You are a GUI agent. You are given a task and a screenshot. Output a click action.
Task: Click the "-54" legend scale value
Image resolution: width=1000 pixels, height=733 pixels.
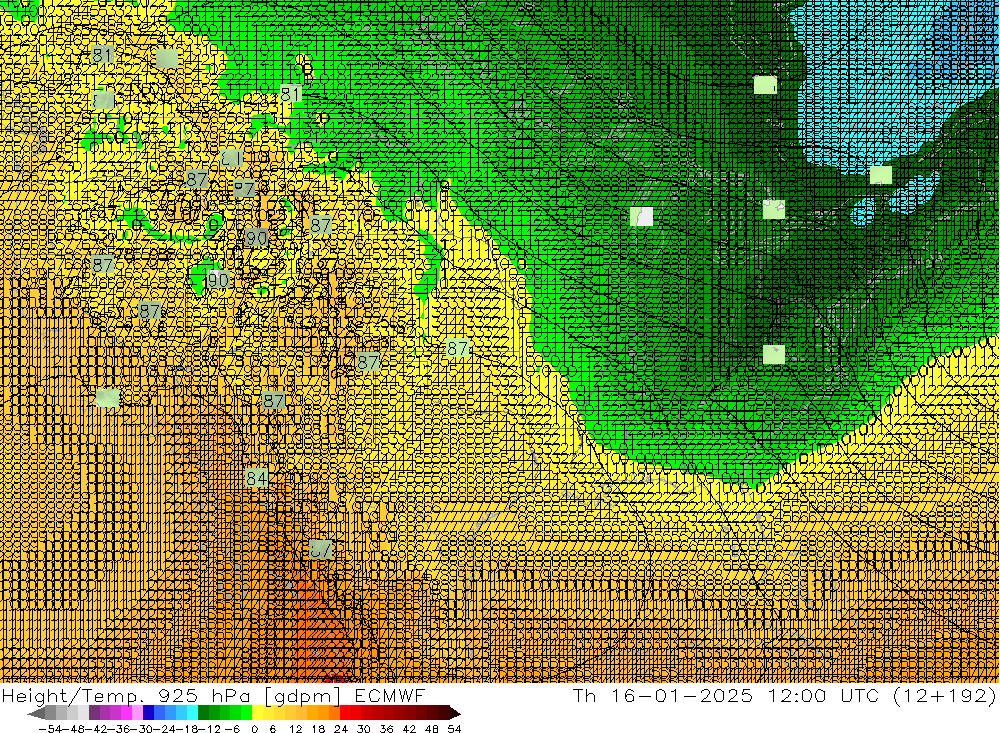click(x=50, y=729)
